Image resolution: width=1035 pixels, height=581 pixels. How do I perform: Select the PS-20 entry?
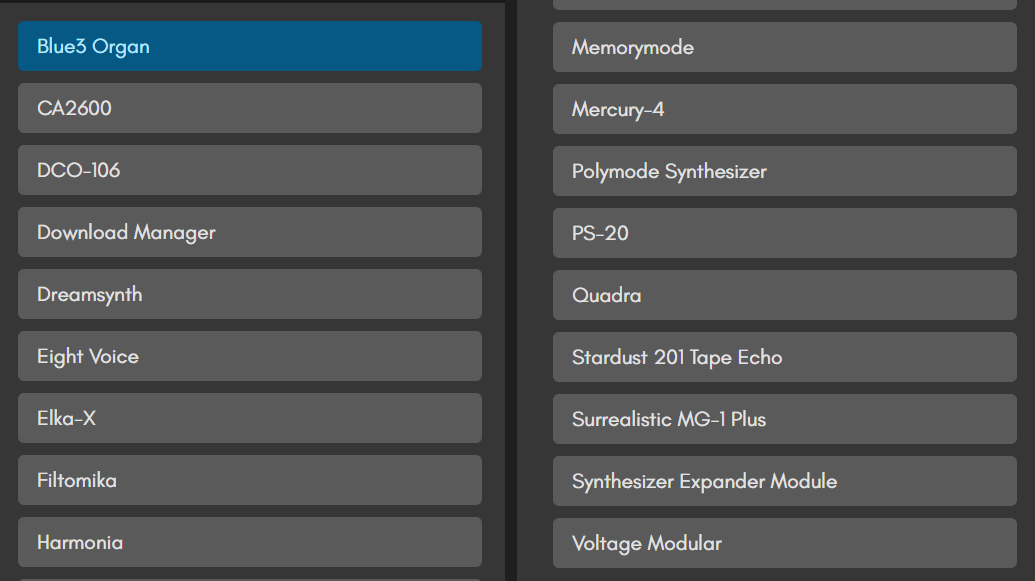(784, 233)
